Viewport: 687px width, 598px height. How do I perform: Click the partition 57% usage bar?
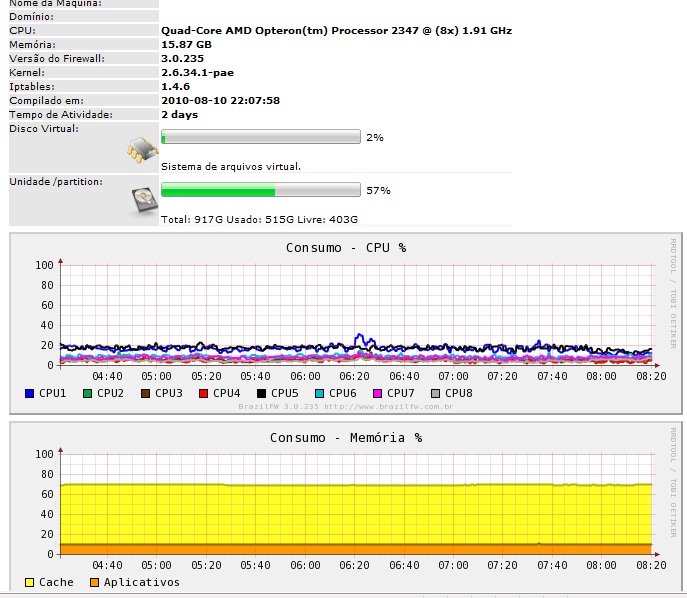point(261,190)
